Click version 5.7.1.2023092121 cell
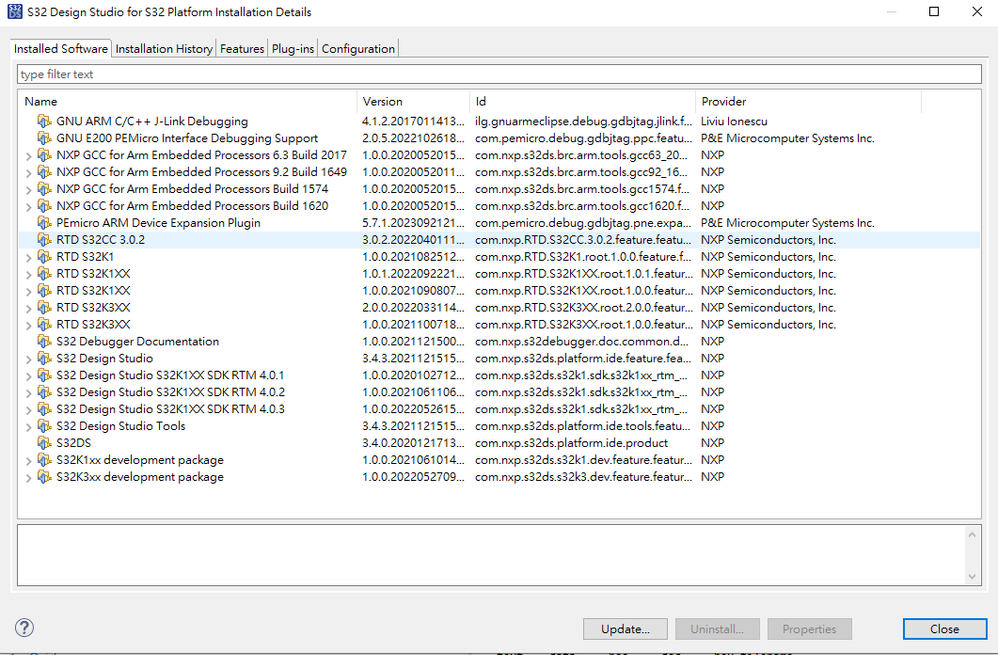 click(x=414, y=223)
